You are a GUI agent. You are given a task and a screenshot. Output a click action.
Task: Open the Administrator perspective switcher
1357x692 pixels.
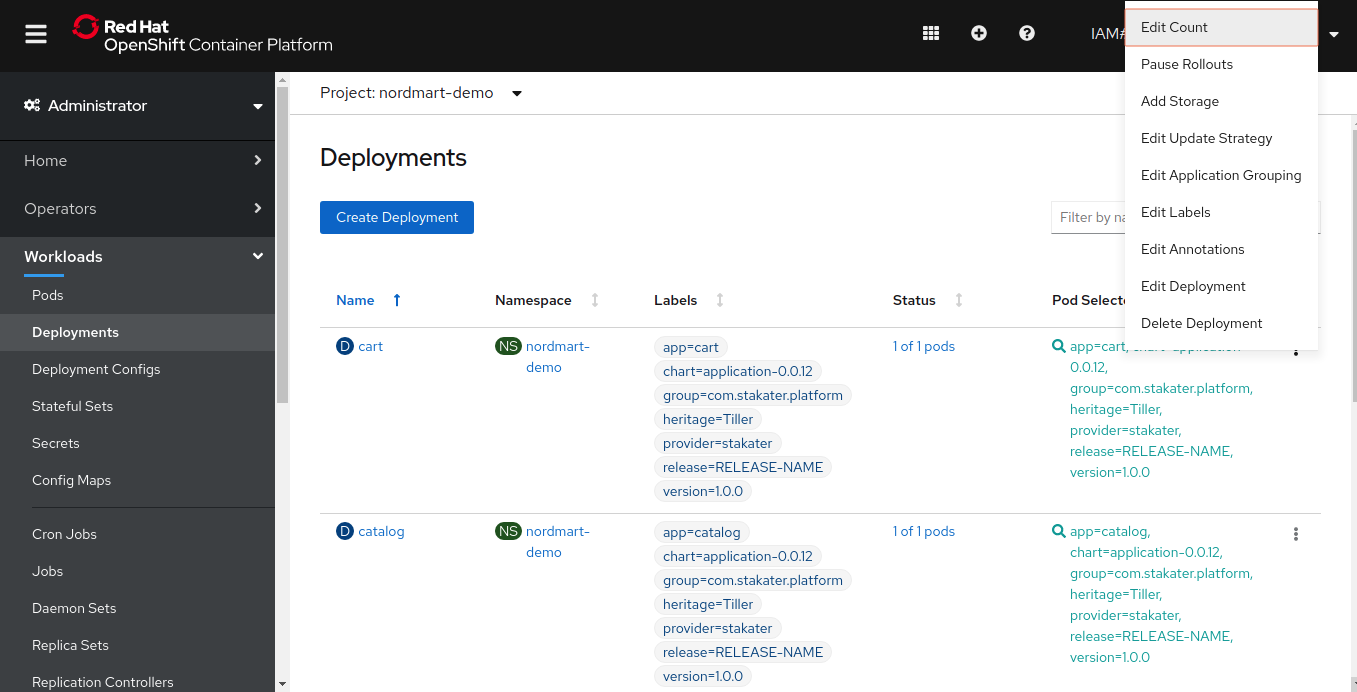point(137,106)
